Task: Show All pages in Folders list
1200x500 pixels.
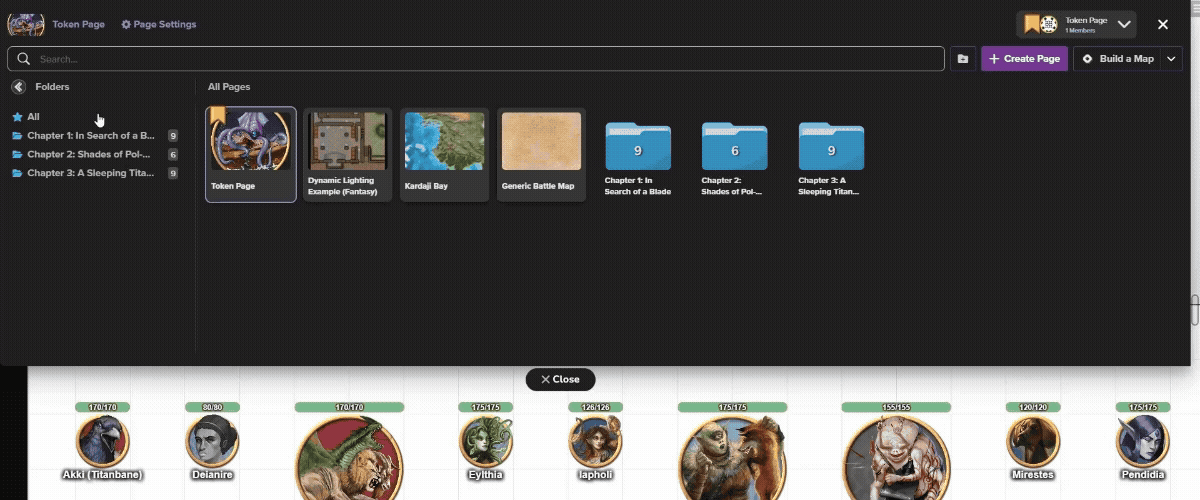Action: 33,117
